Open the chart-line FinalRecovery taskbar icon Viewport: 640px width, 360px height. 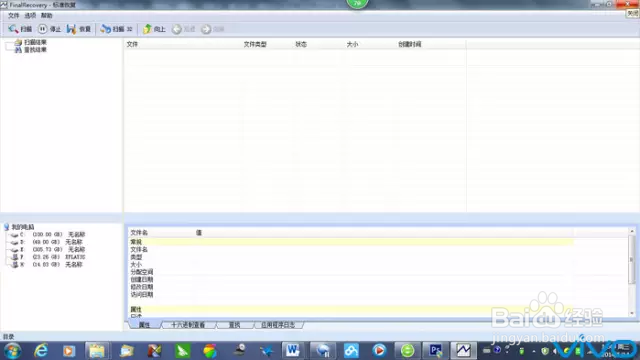click(x=463, y=350)
